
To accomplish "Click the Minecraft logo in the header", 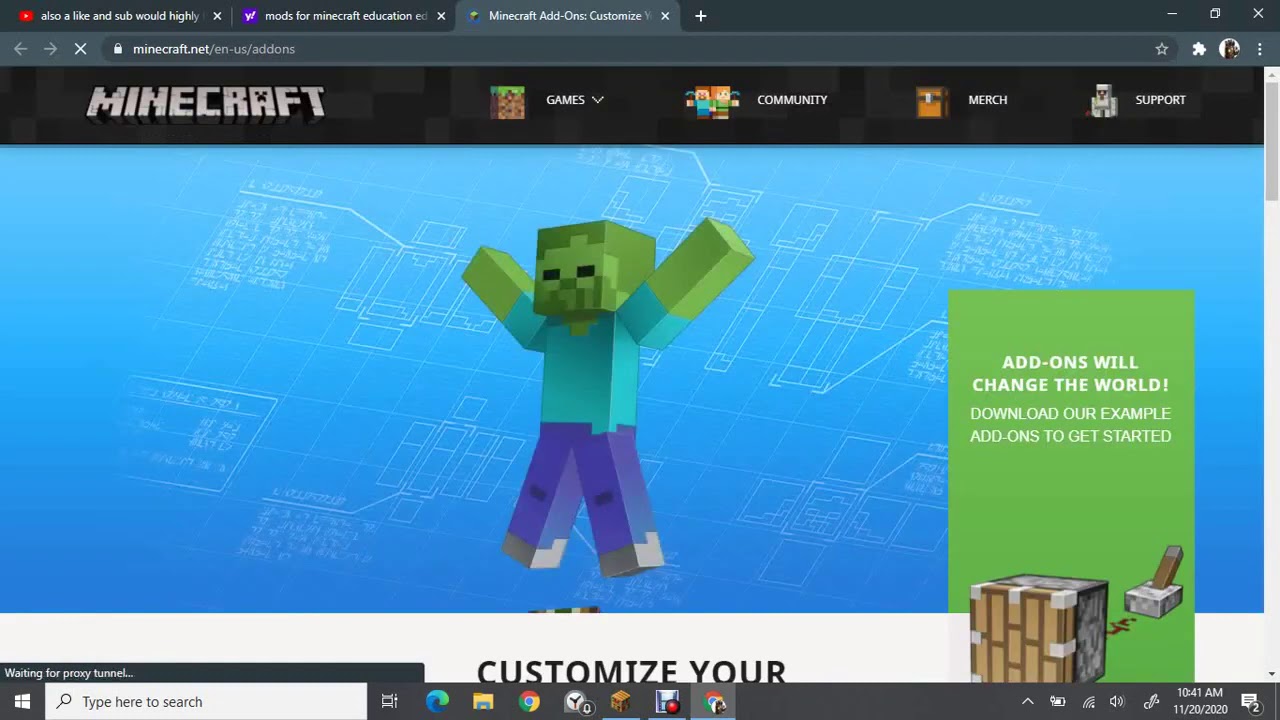I will click(x=206, y=103).
